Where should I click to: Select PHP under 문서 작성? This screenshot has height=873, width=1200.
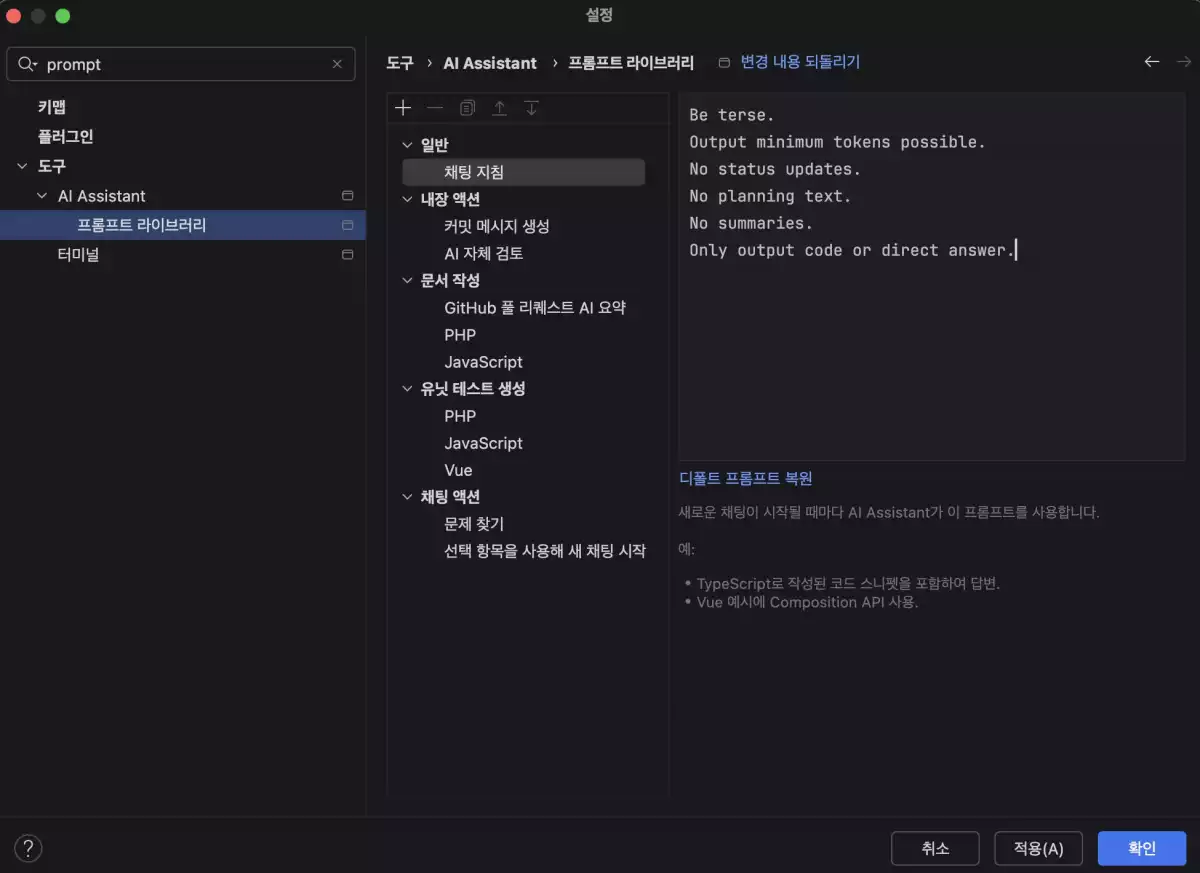460,334
